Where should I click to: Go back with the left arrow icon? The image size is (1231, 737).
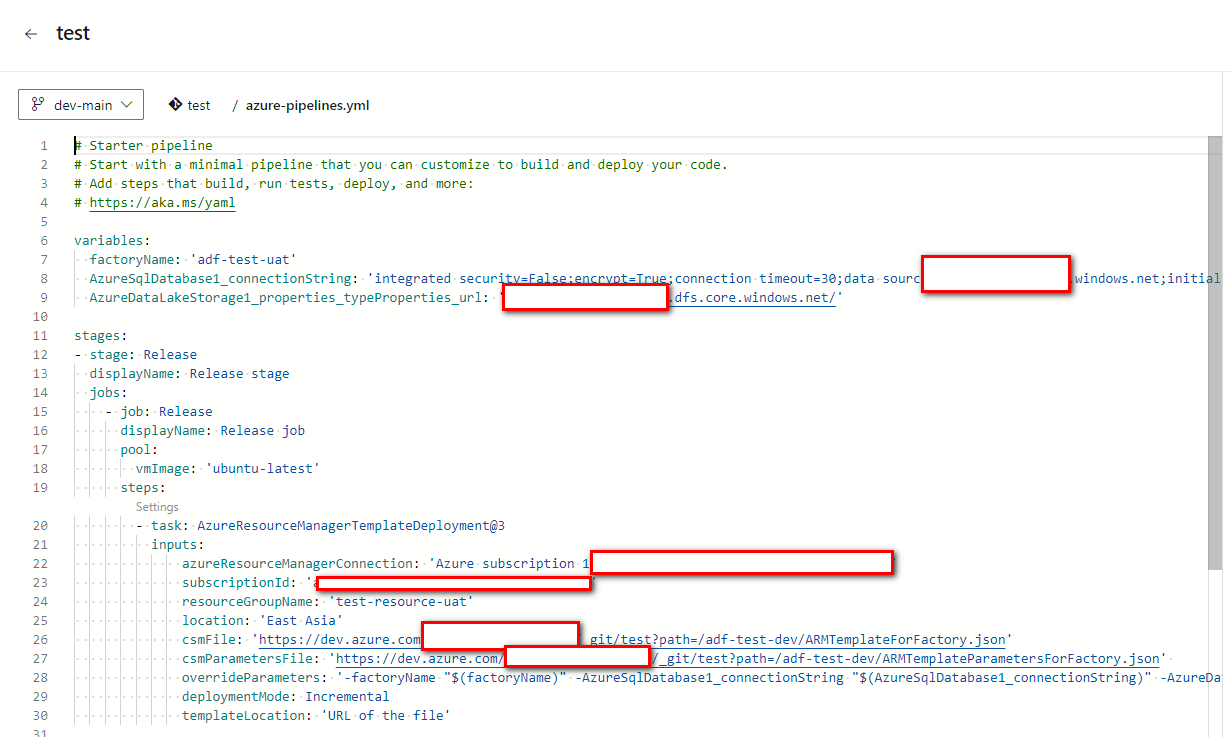pos(31,34)
